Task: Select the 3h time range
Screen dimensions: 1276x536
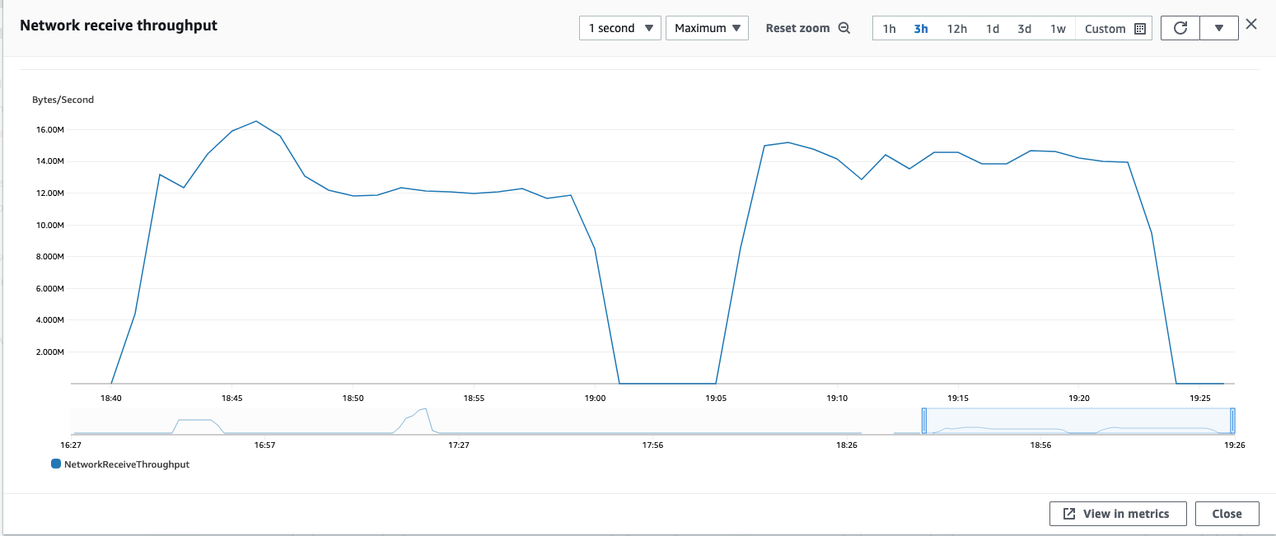Action: pos(921,29)
